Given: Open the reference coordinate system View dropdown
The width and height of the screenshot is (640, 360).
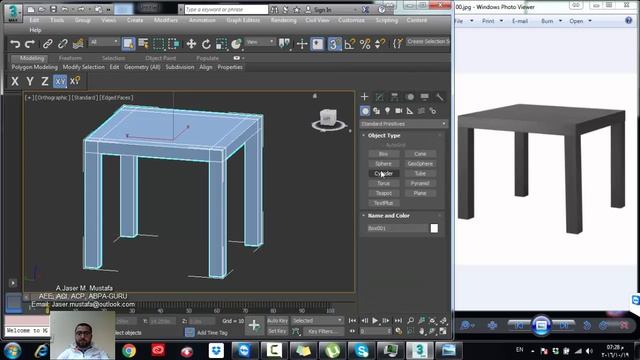Looking at the screenshot, I should click(260, 42).
